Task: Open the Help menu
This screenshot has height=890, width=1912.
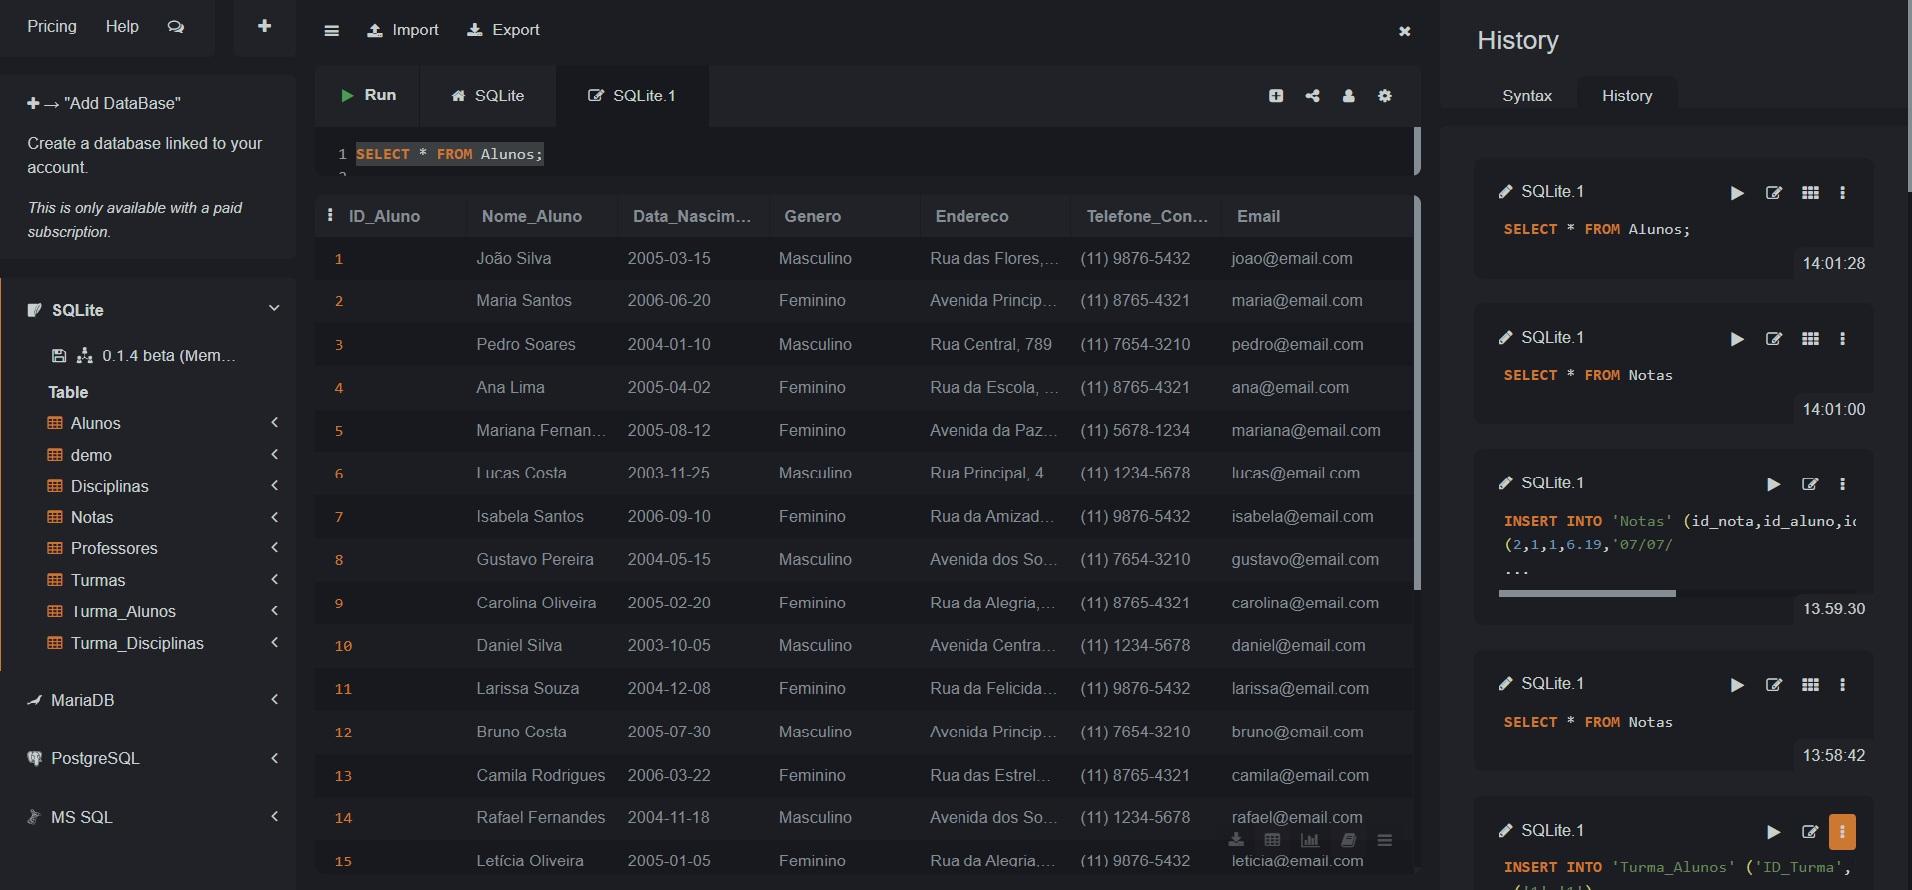Action: coord(122,27)
